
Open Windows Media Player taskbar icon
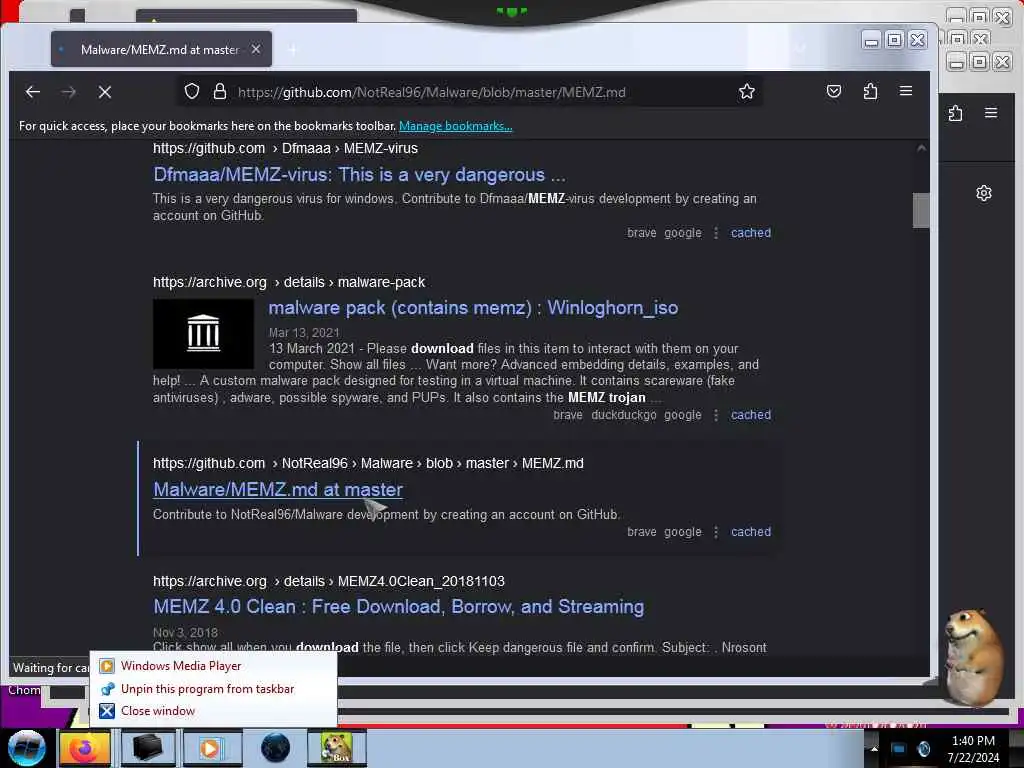(212, 748)
